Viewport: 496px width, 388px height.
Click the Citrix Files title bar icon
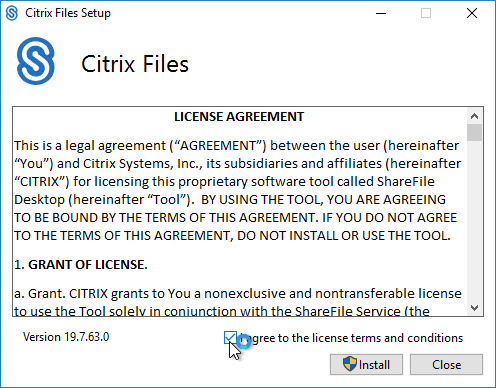click(x=12, y=13)
